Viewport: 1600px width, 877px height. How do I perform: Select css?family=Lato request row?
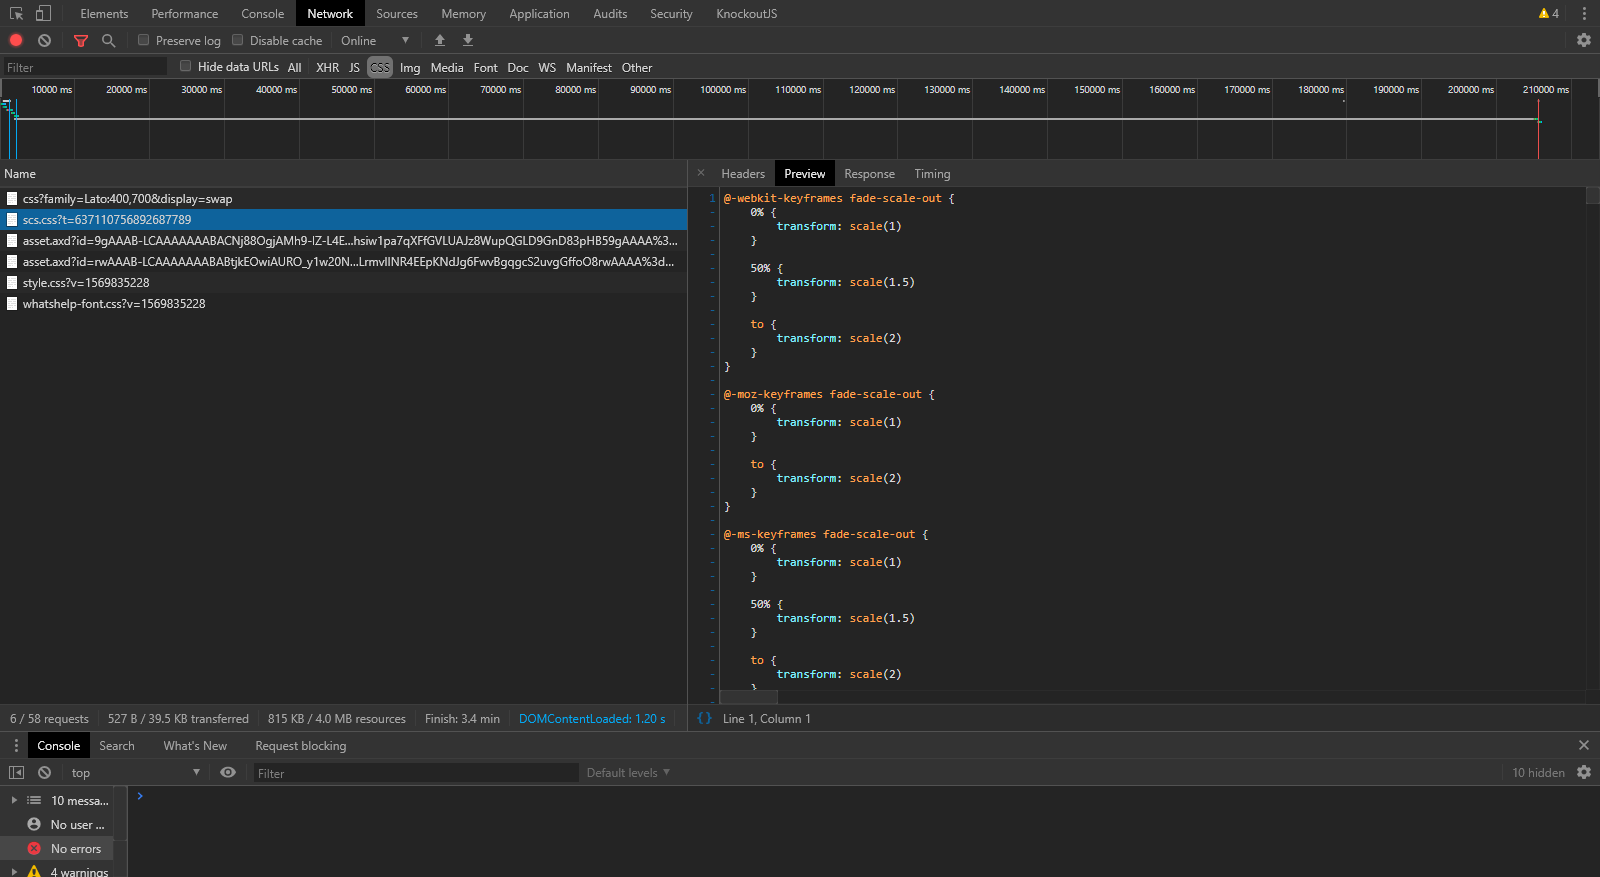[x=343, y=198]
